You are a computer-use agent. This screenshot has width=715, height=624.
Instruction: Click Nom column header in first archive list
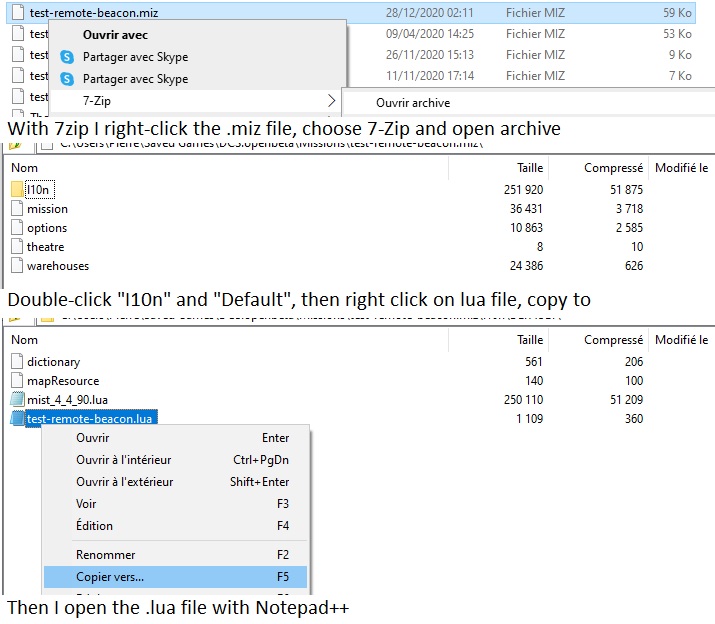25,168
